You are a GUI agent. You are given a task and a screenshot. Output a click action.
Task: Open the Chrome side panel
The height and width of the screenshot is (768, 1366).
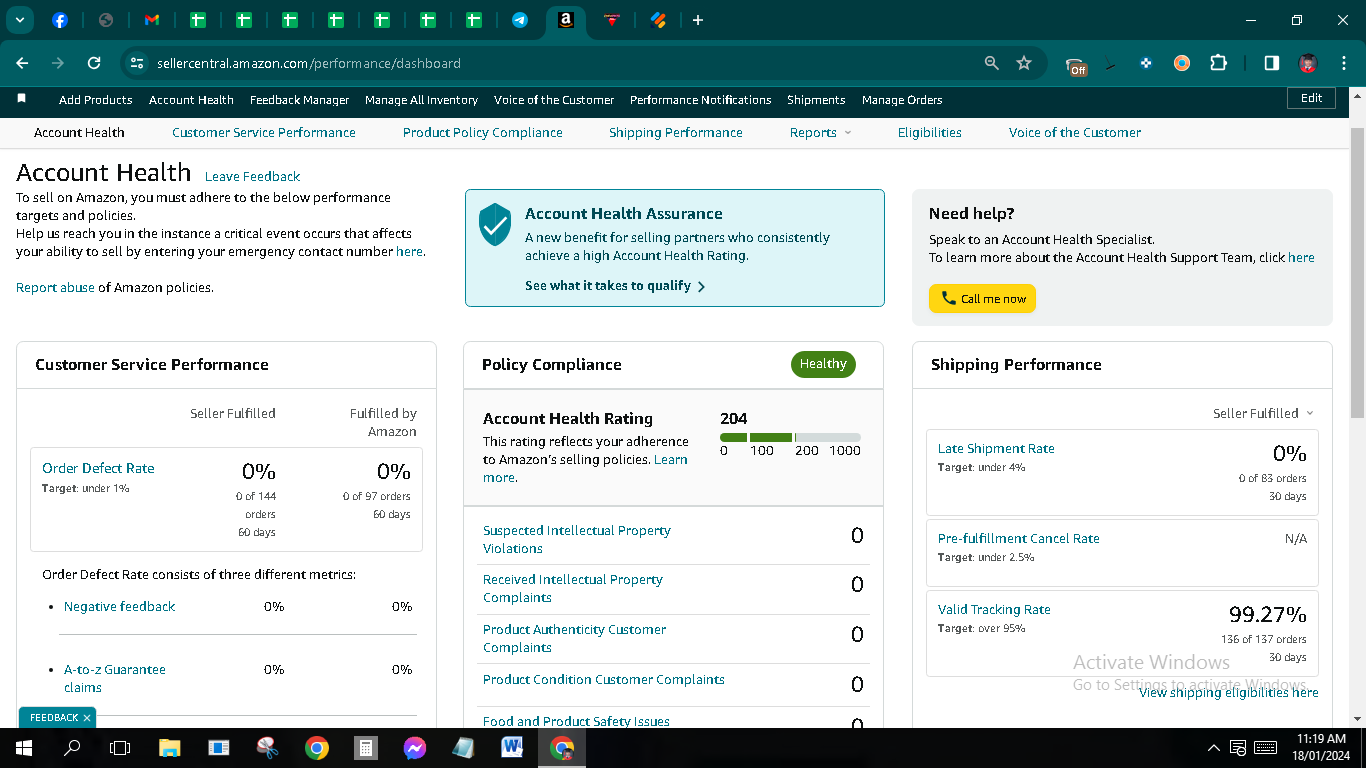tap(1272, 63)
